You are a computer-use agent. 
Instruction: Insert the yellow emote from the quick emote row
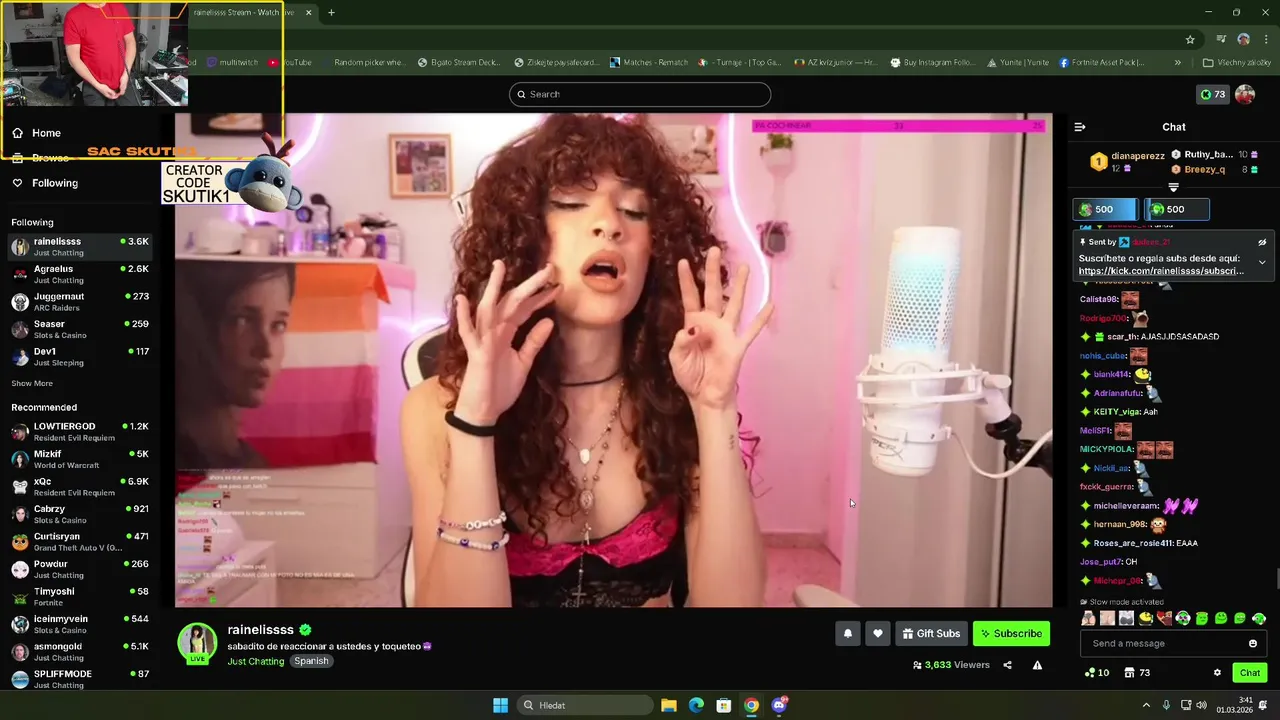[x=1145, y=619]
